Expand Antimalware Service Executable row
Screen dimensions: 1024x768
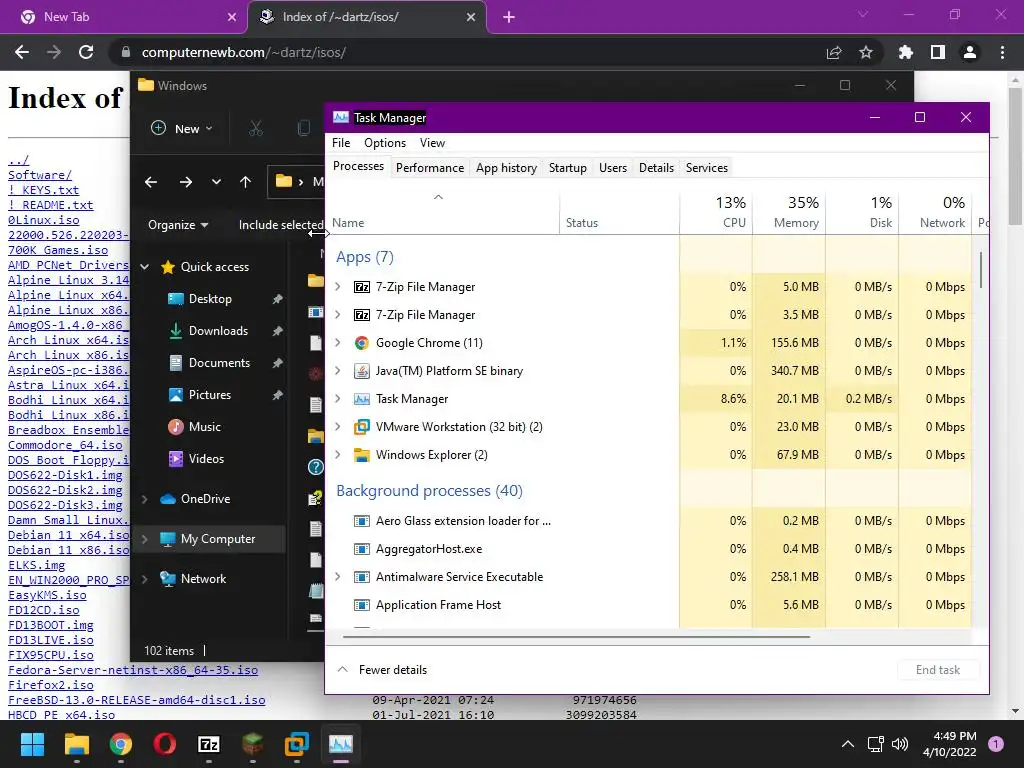click(338, 577)
